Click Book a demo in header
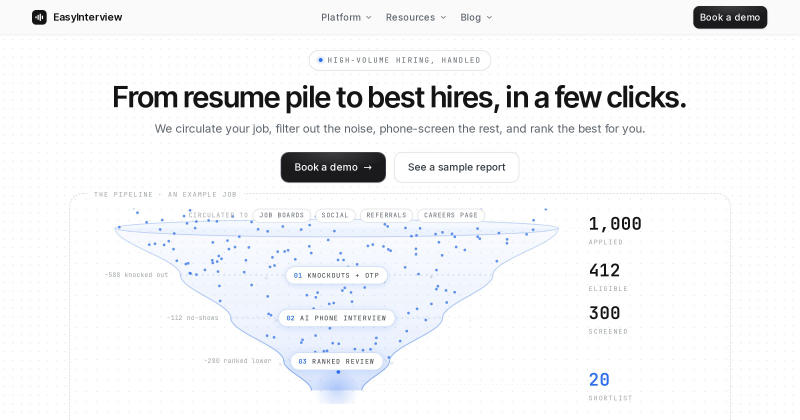Screen dimensions: 800x420 (730, 17)
